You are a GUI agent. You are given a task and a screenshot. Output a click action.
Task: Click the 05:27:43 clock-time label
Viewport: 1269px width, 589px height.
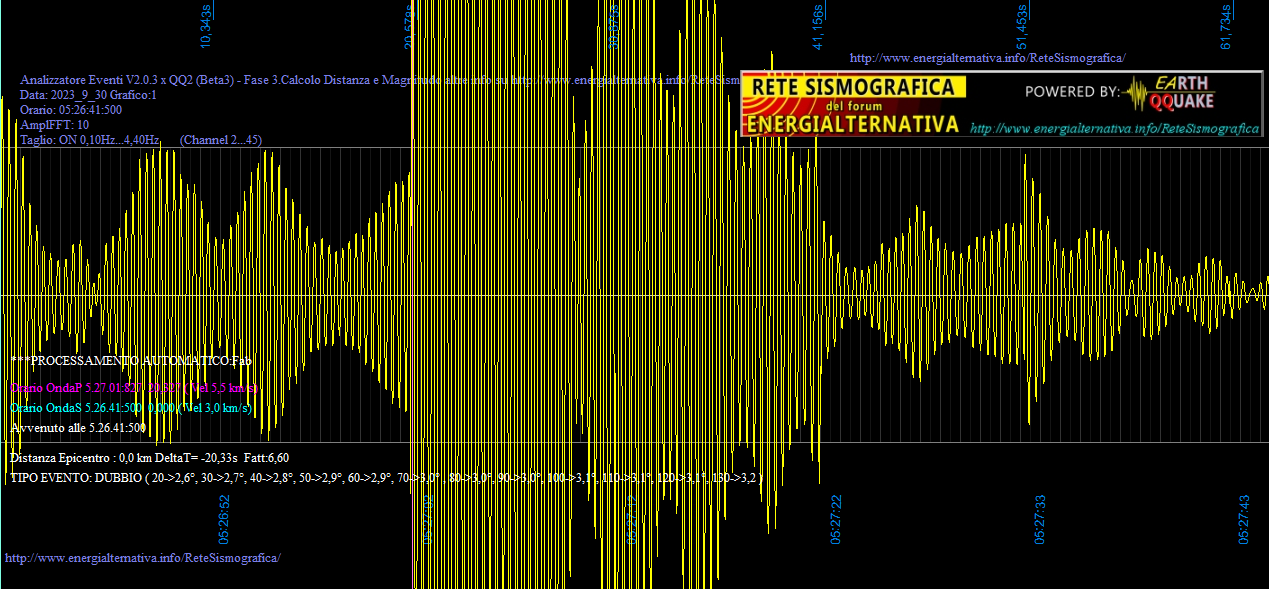[1244, 518]
